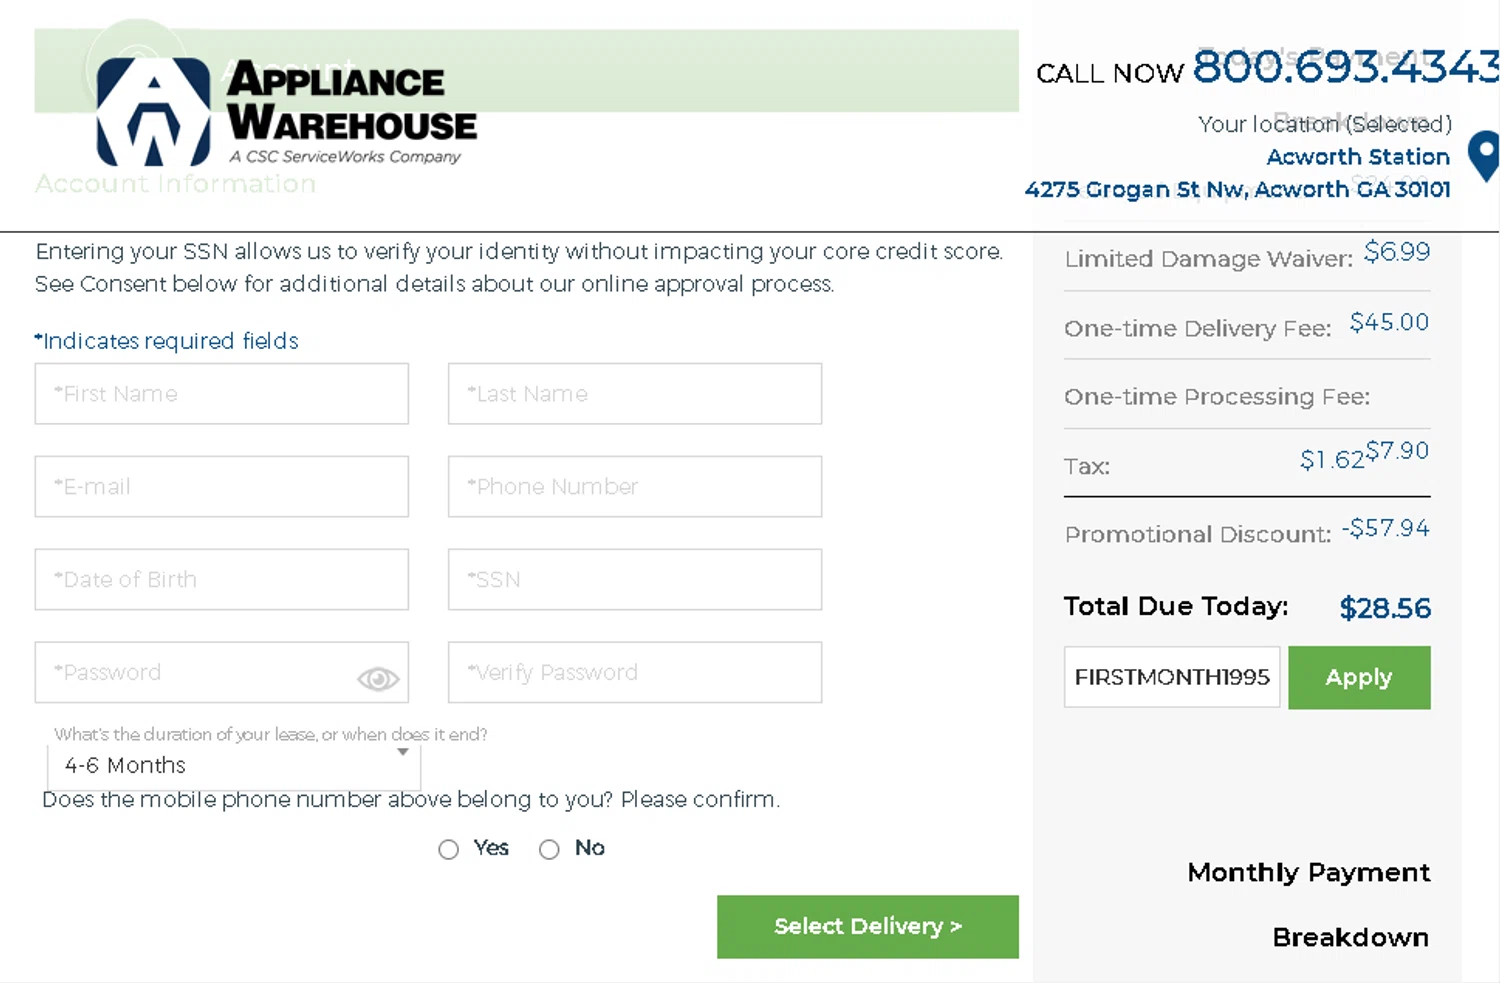Click the Last Name field

coord(635,394)
